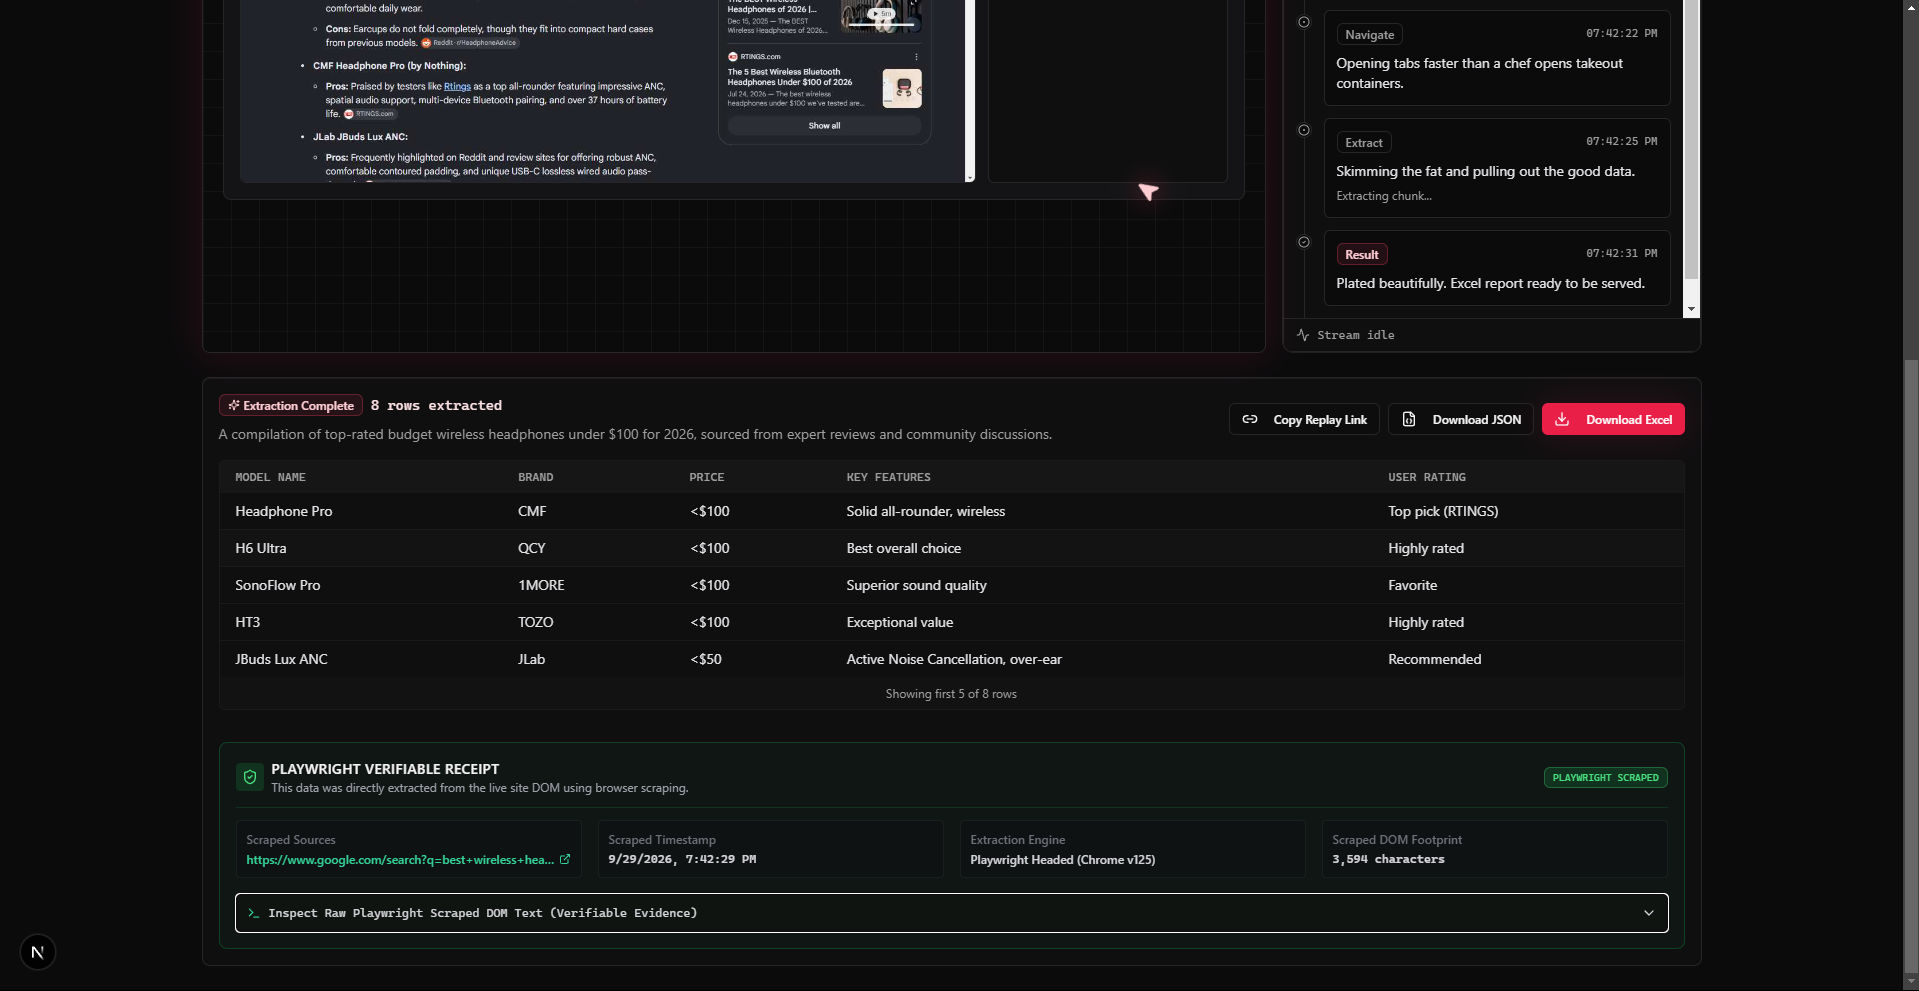Click the JBuds Lux ANC model cell

[x=281, y=659]
